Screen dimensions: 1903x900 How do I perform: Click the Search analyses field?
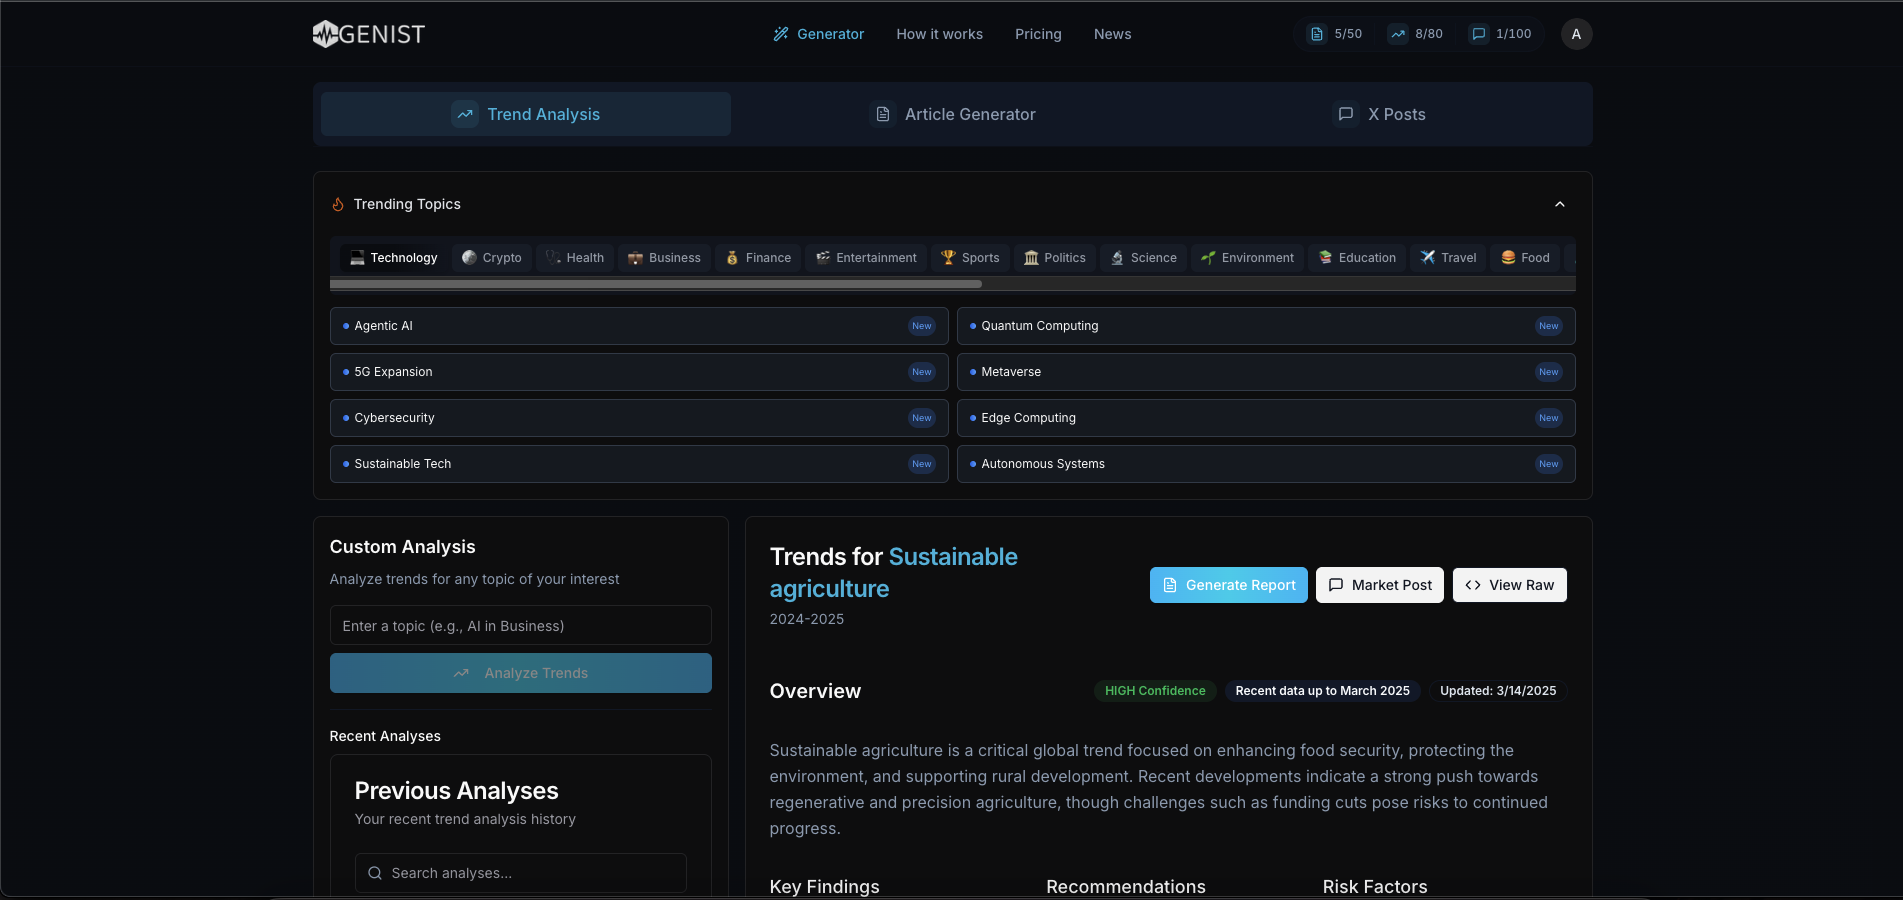pyautogui.click(x=520, y=873)
